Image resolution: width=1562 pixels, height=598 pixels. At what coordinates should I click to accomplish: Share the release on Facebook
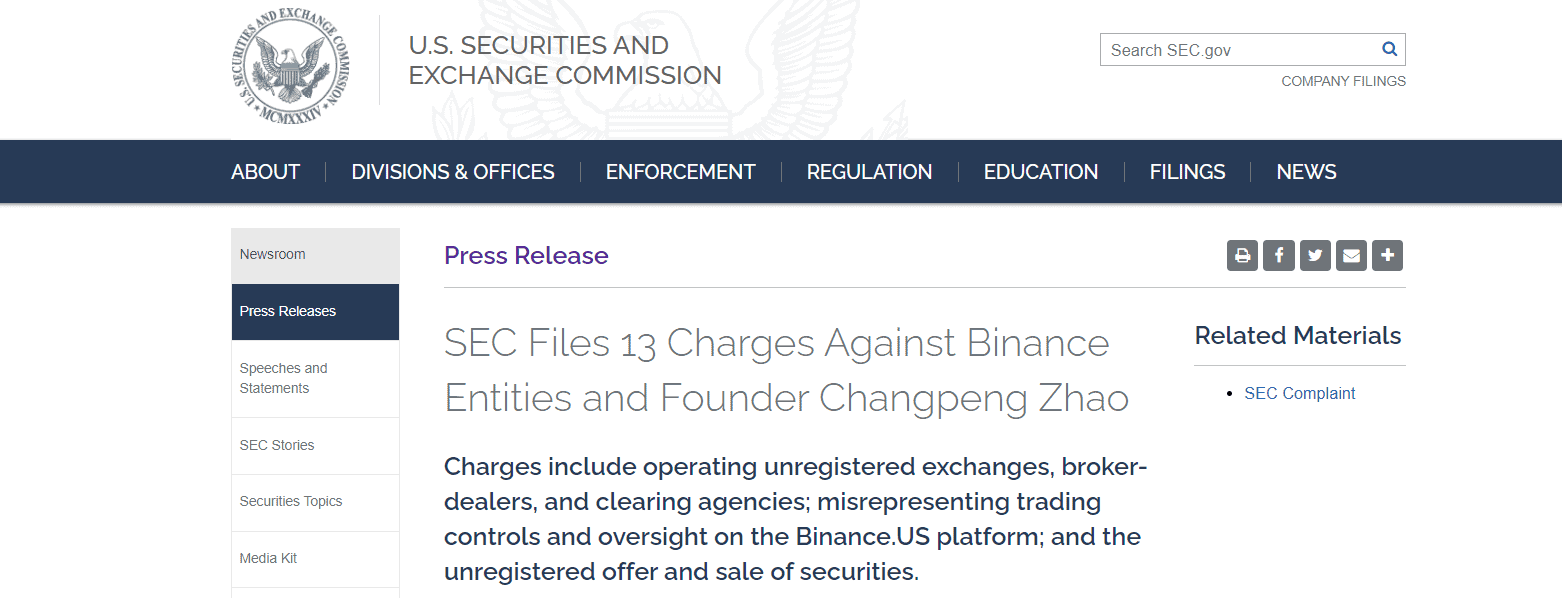[x=1279, y=256]
